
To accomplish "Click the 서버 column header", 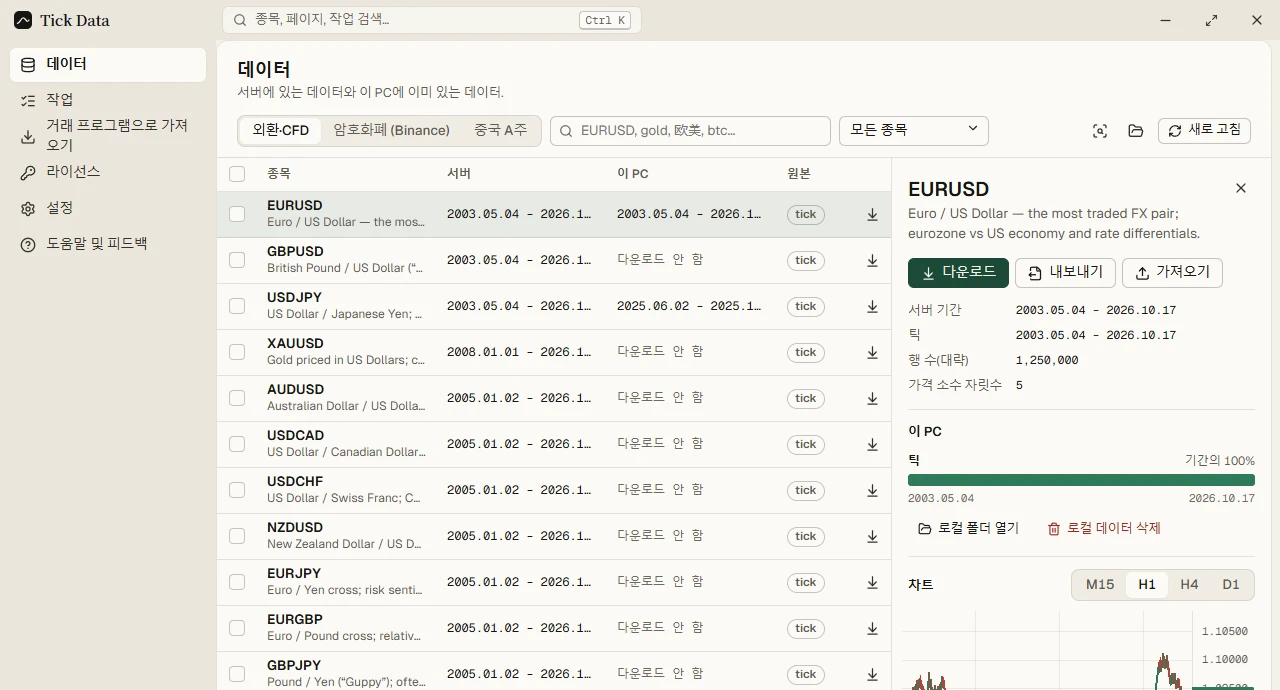I will point(459,174).
